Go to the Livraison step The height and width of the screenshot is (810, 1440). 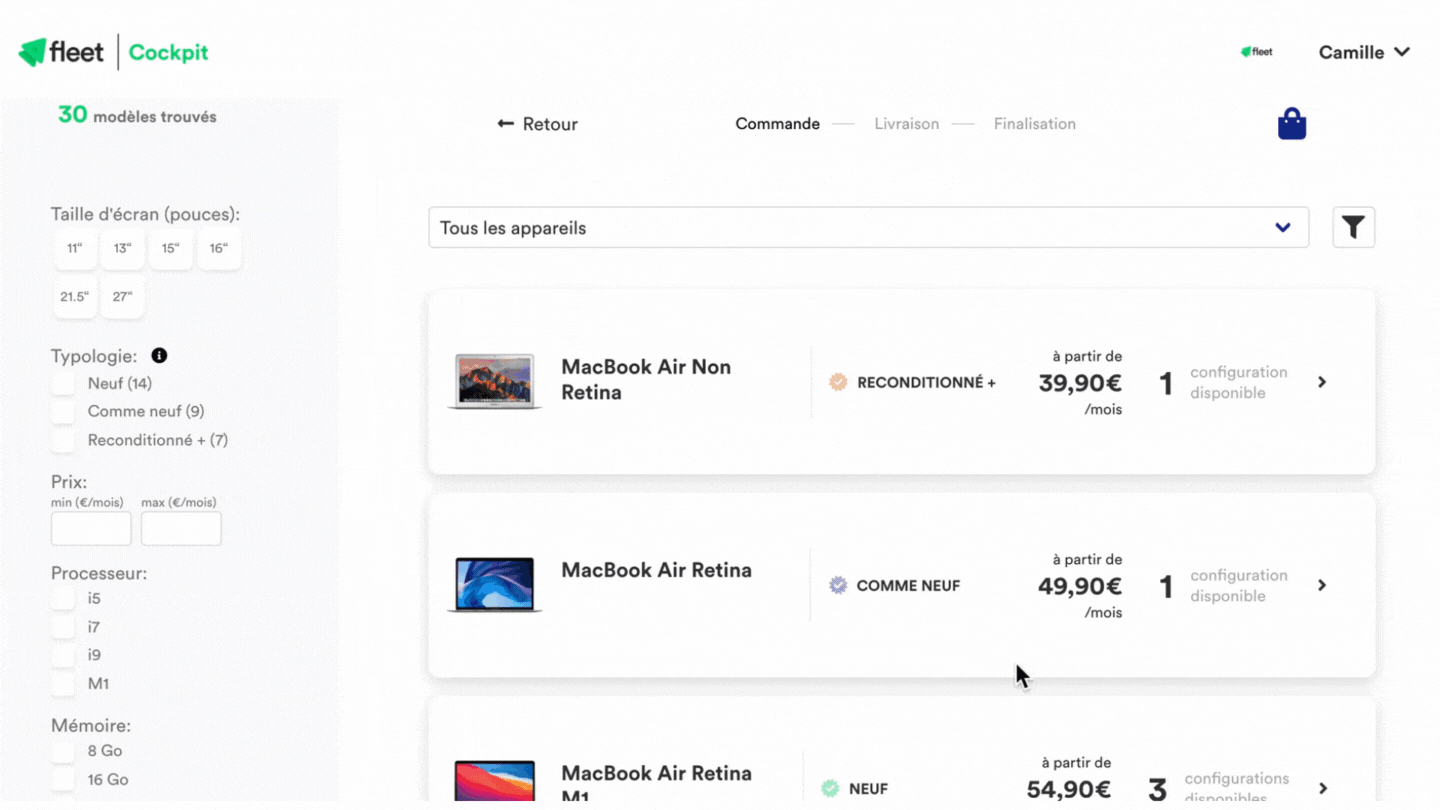(x=906, y=124)
